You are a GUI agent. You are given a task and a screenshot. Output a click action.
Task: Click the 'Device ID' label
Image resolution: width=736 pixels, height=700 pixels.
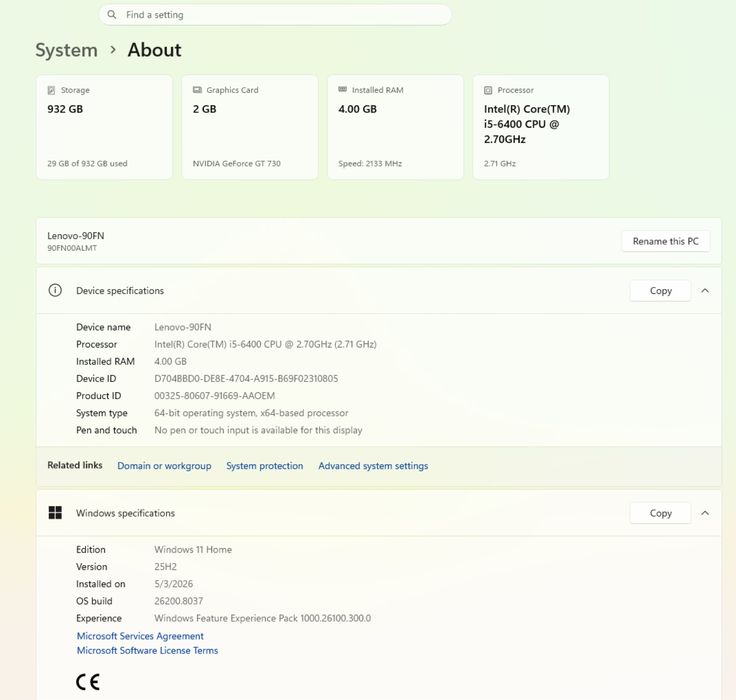point(96,378)
